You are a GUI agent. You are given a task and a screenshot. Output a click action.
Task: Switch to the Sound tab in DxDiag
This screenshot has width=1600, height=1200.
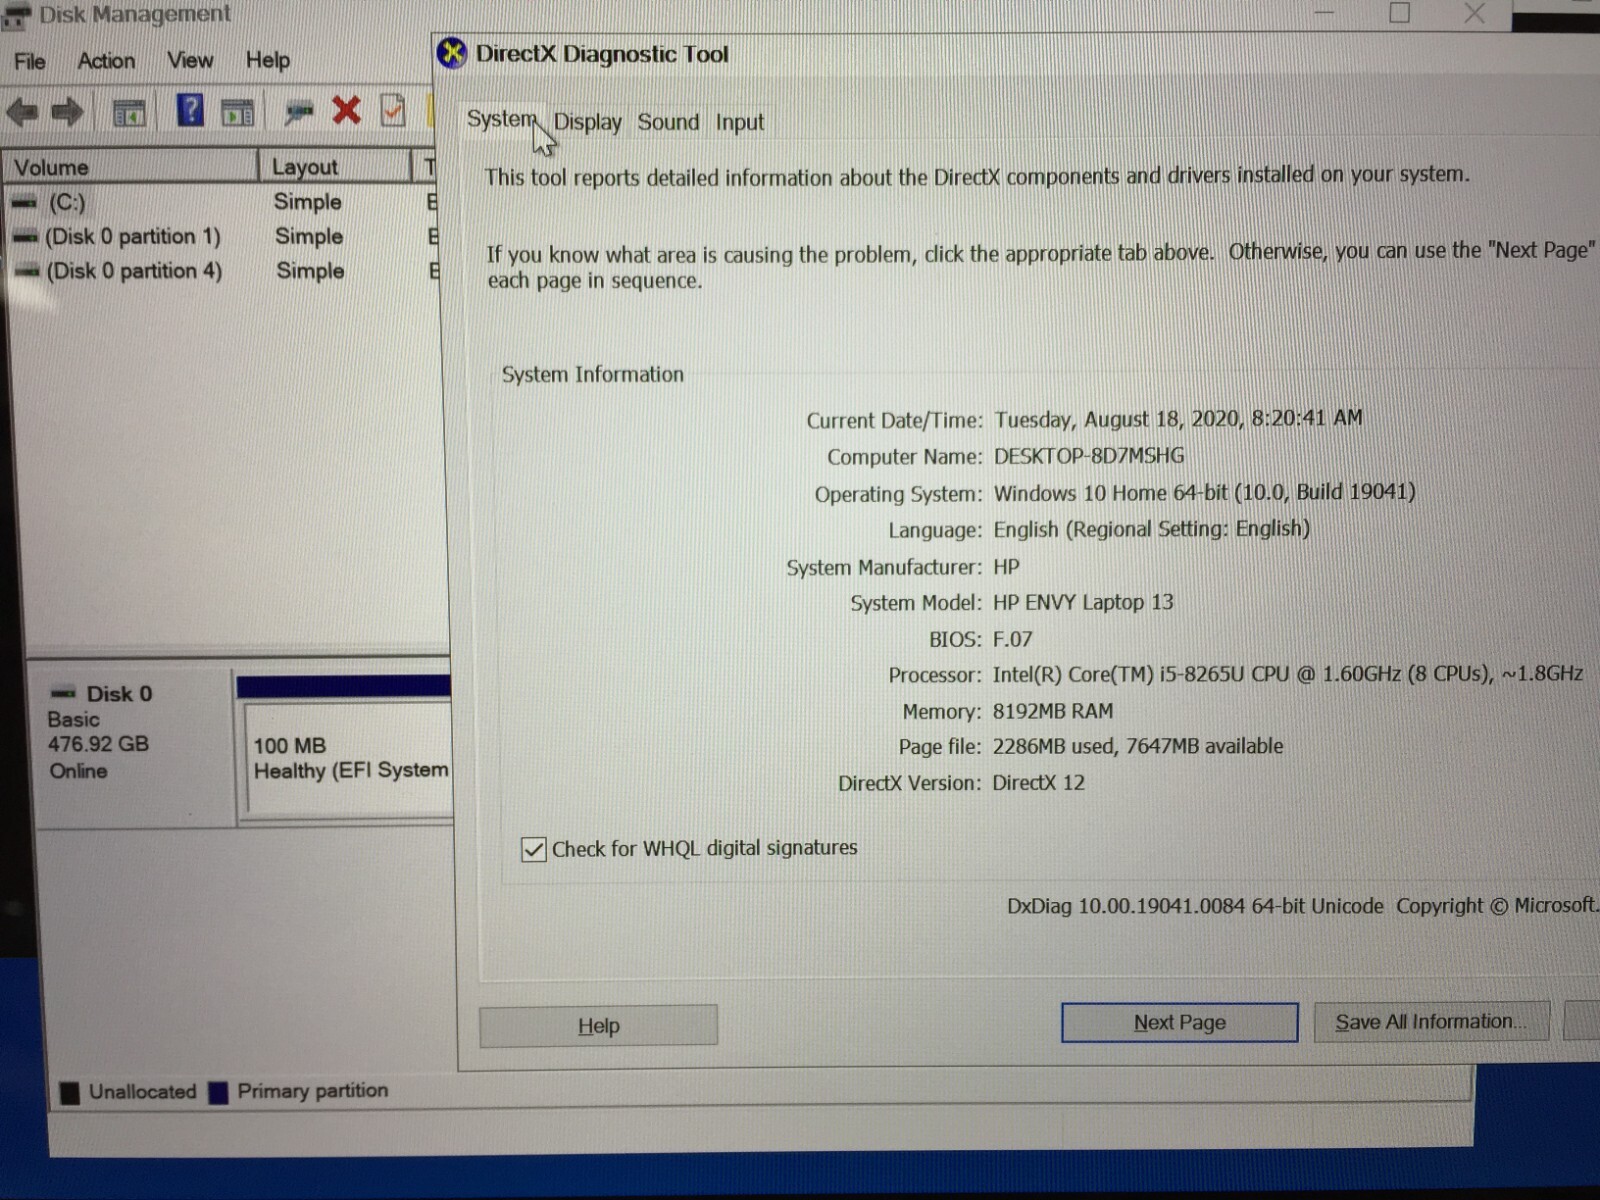click(x=668, y=122)
